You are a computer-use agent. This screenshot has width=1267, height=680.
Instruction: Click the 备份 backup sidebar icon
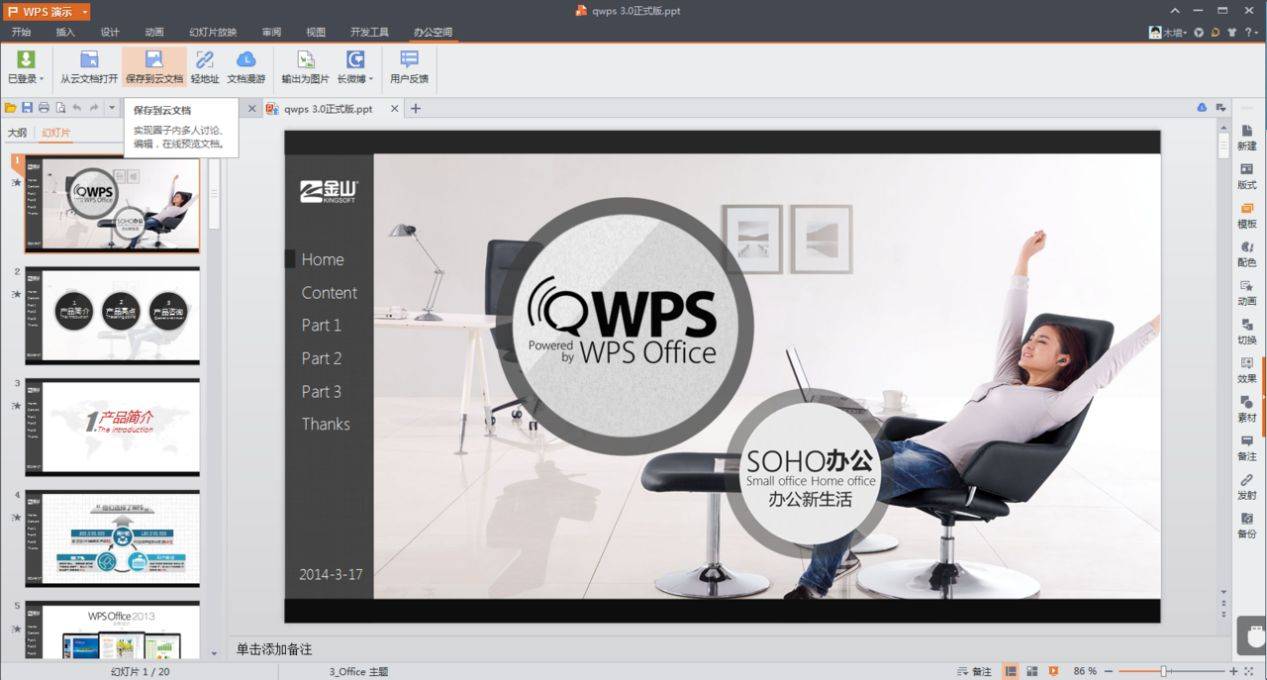[1247, 526]
